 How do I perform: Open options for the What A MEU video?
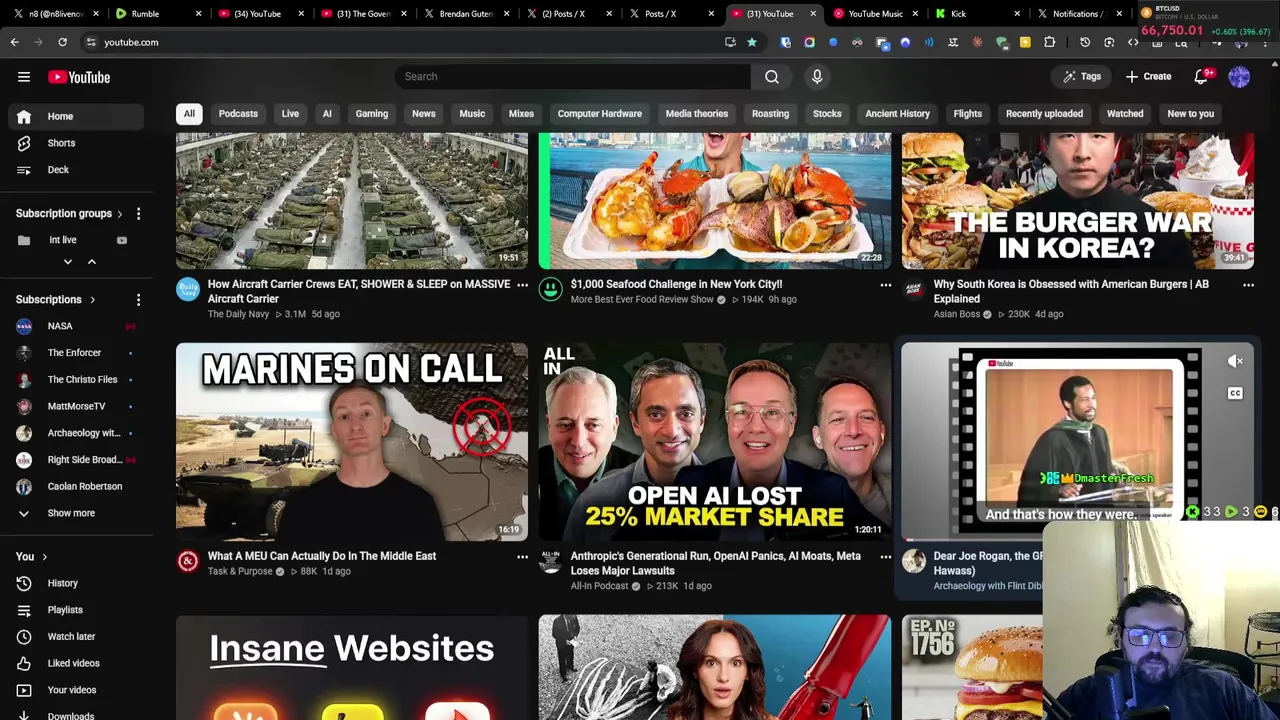pyautogui.click(x=522, y=558)
